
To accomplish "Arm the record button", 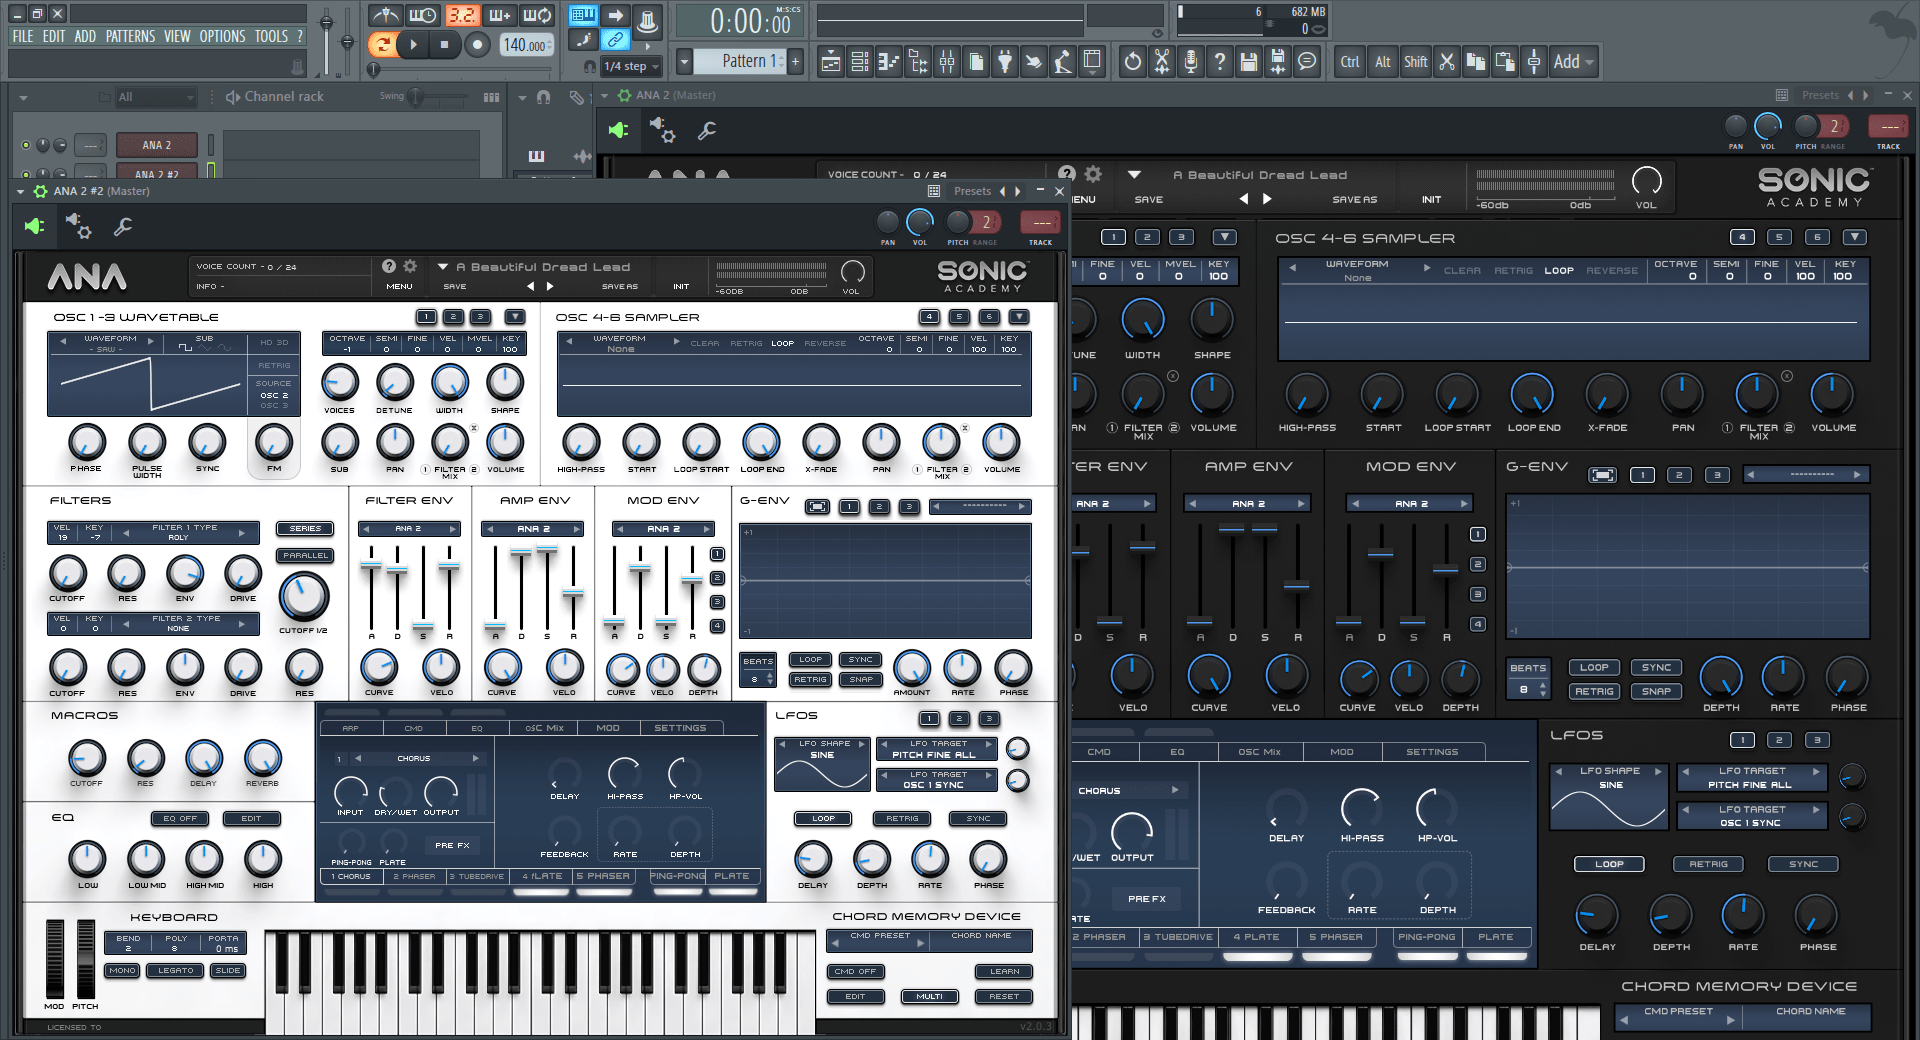I will (477, 44).
